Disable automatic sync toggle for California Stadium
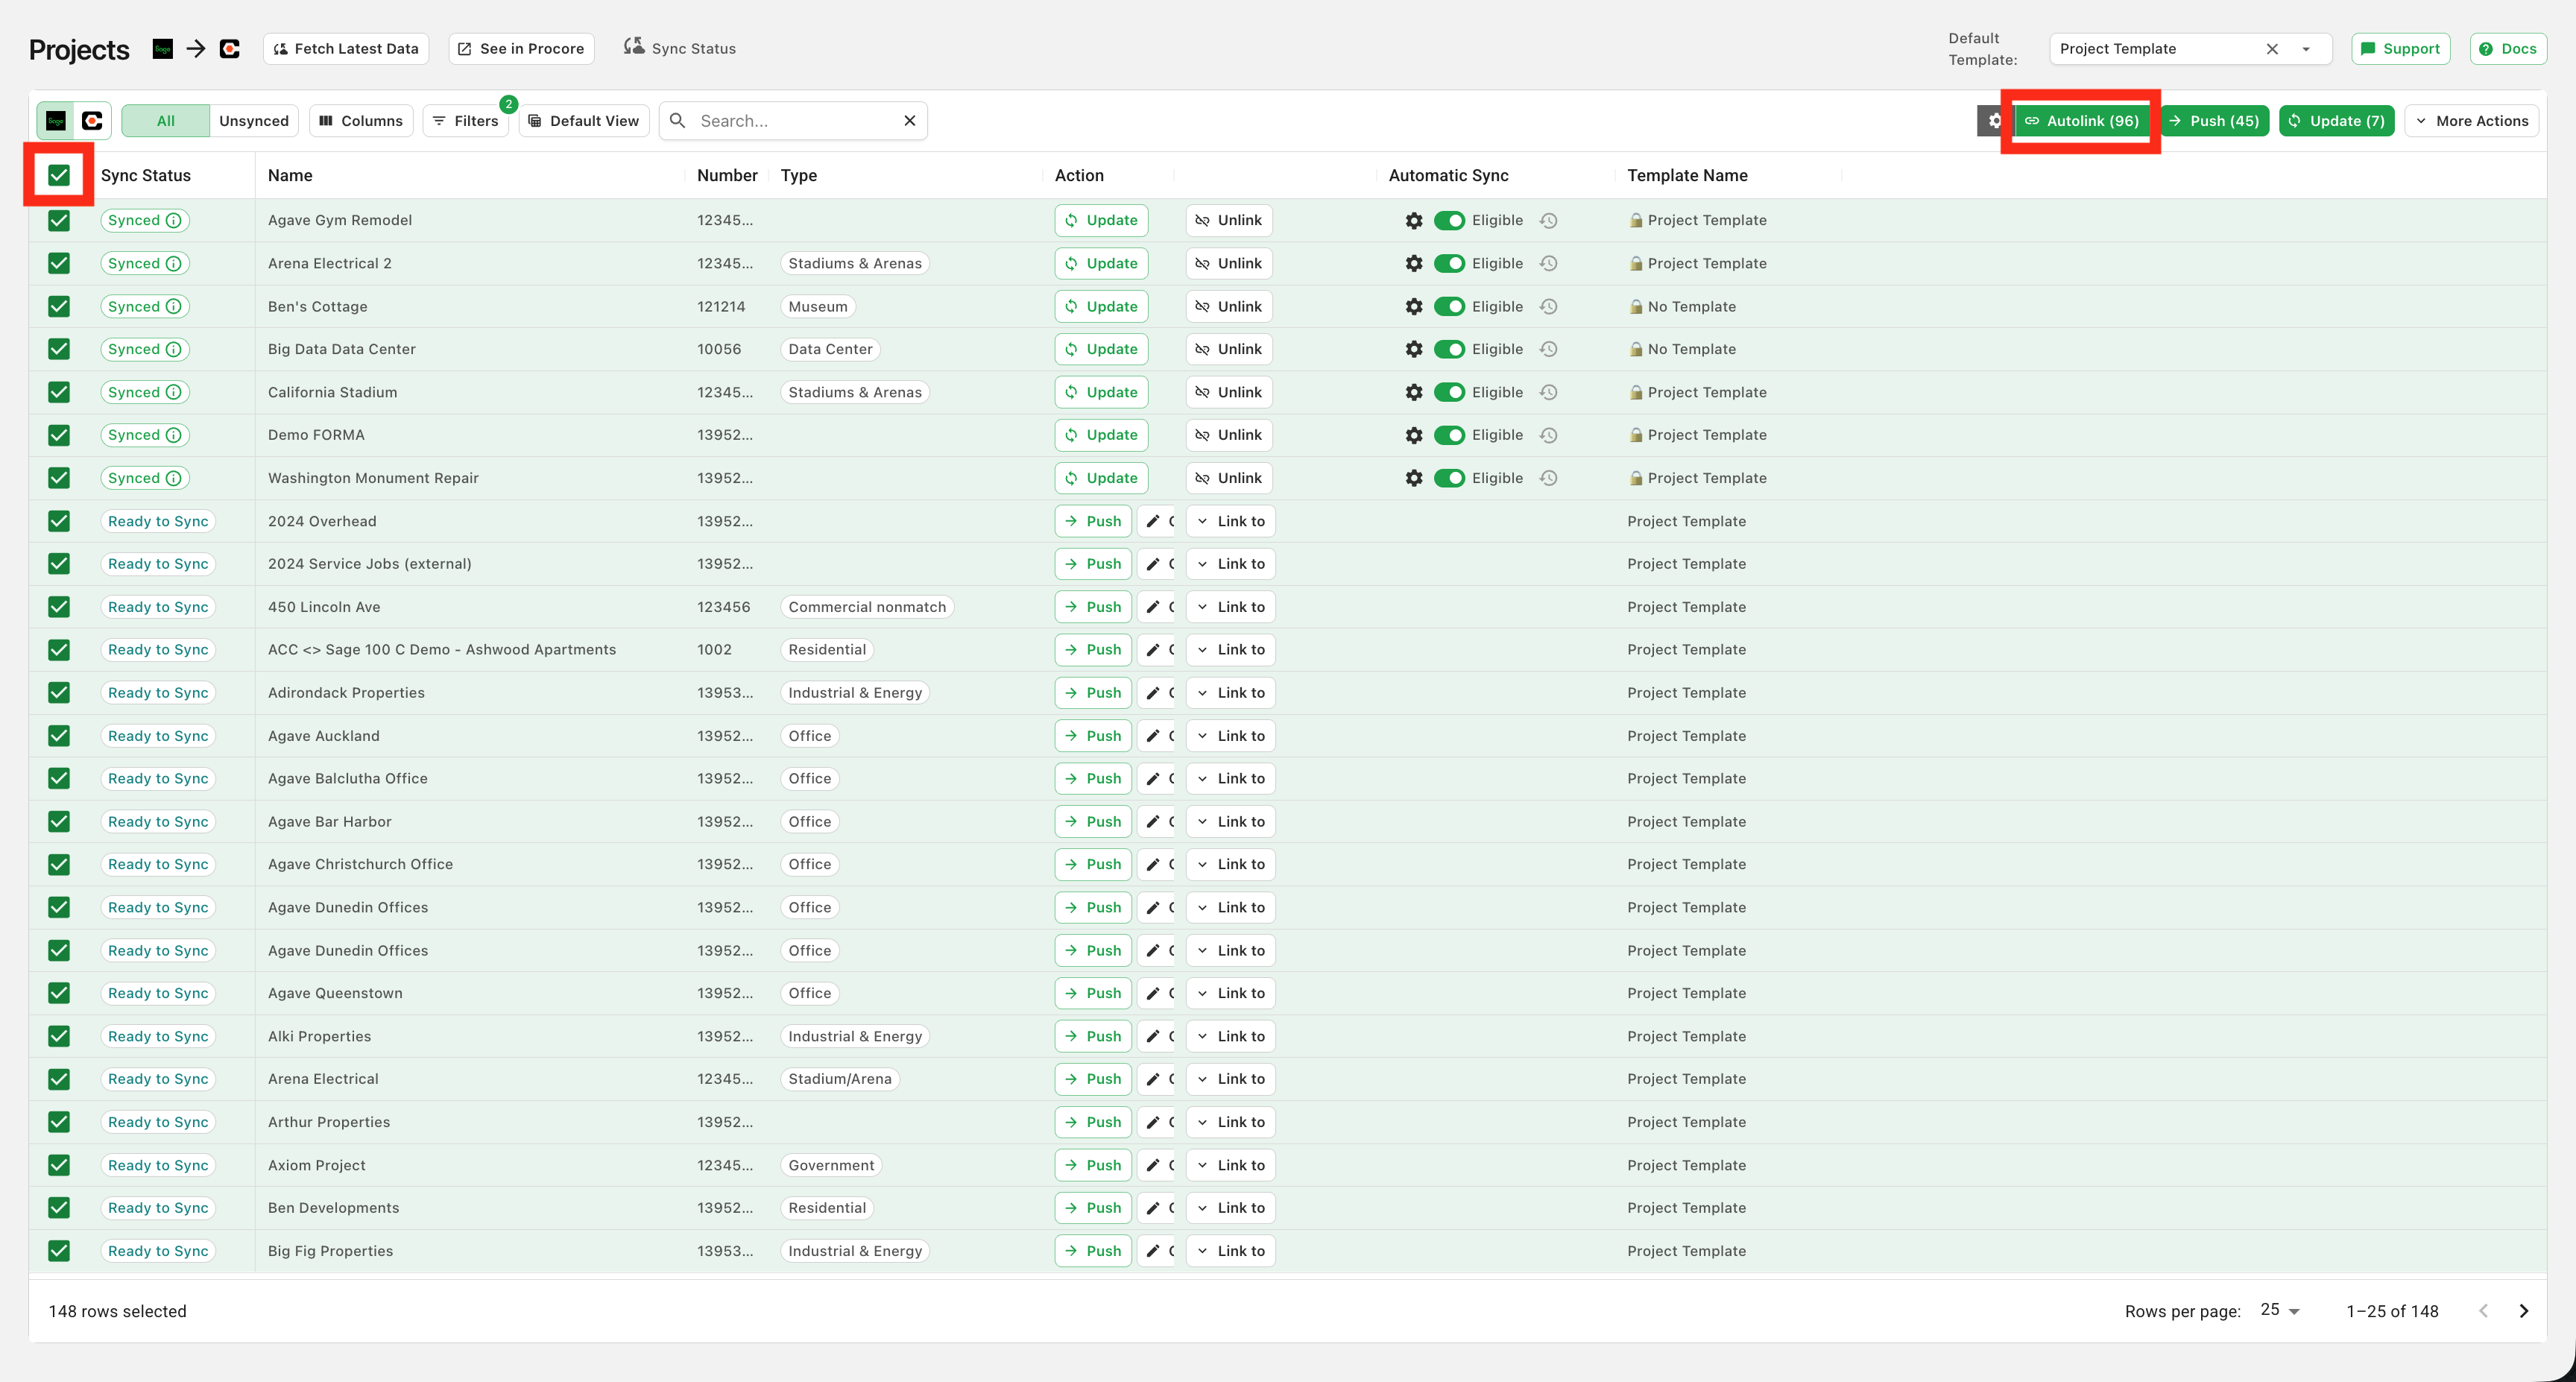The height and width of the screenshot is (1382, 2576). [1449, 393]
